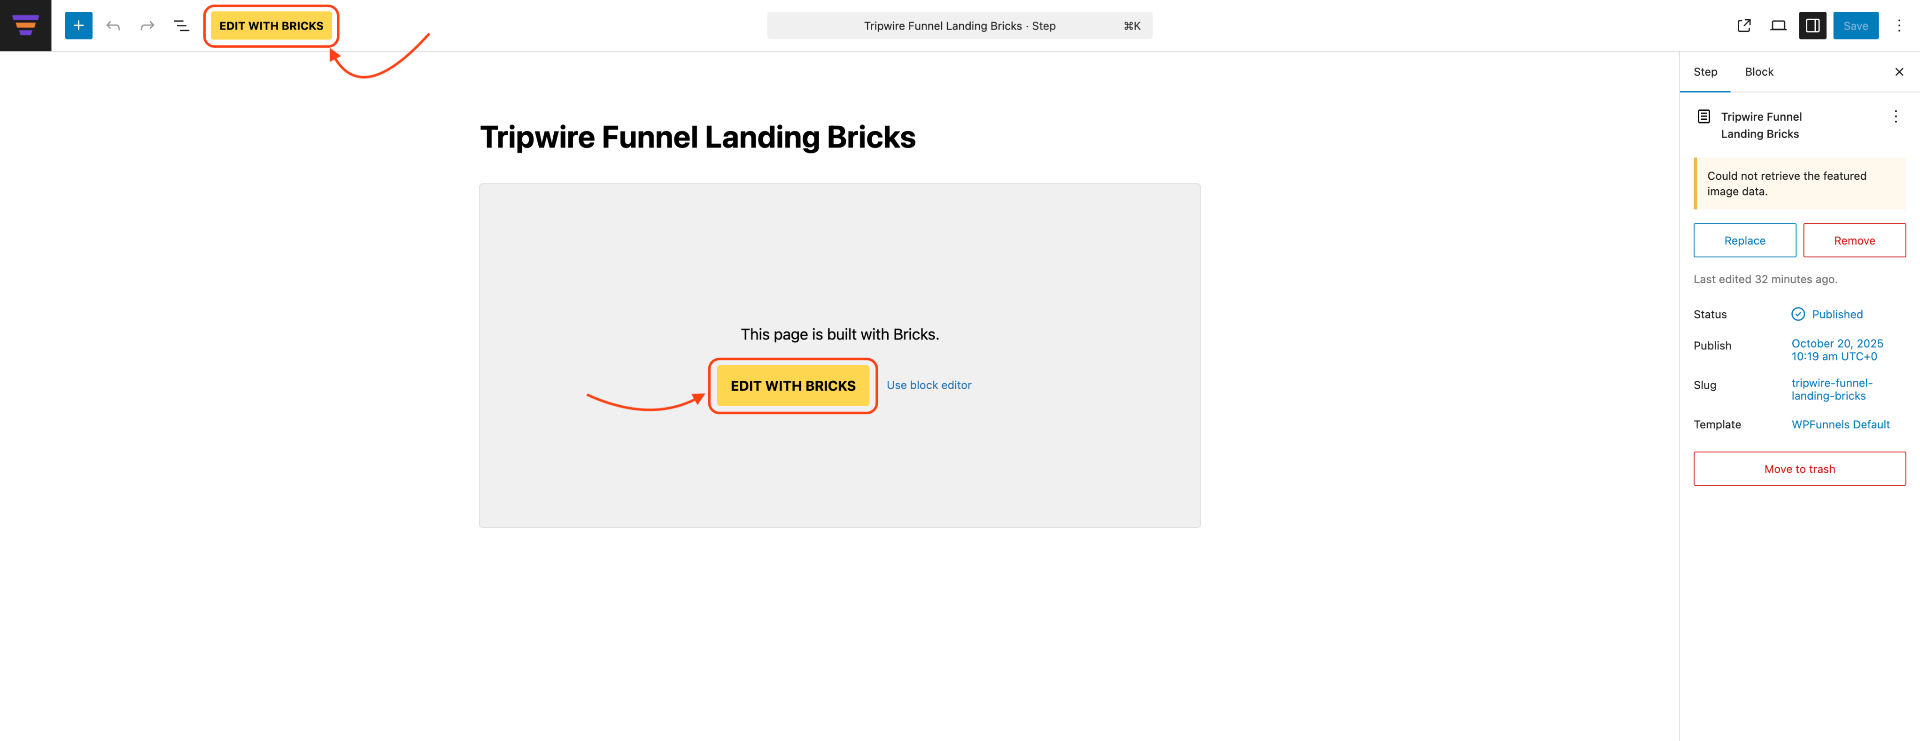Close the settings sidebar panel
The width and height of the screenshot is (1920, 741).
(x=1899, y=72)
